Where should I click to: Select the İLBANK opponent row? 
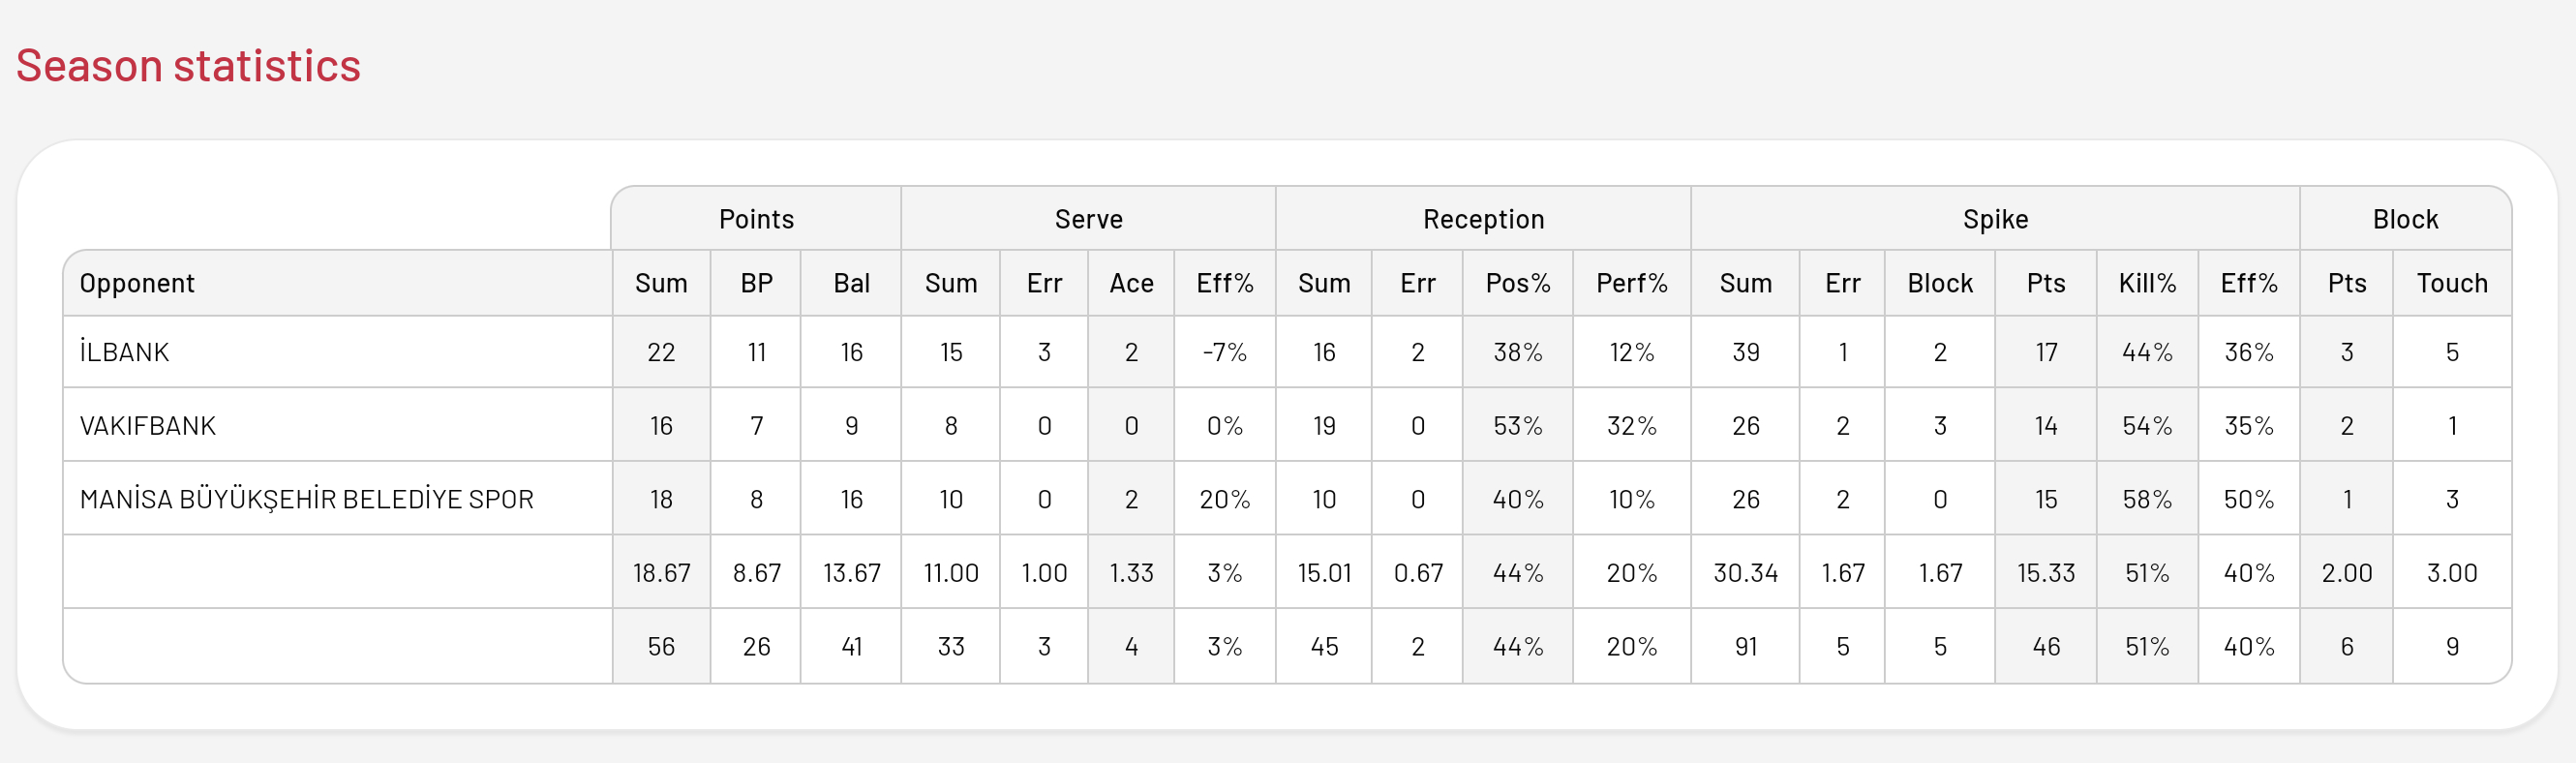coord(1287,352)
